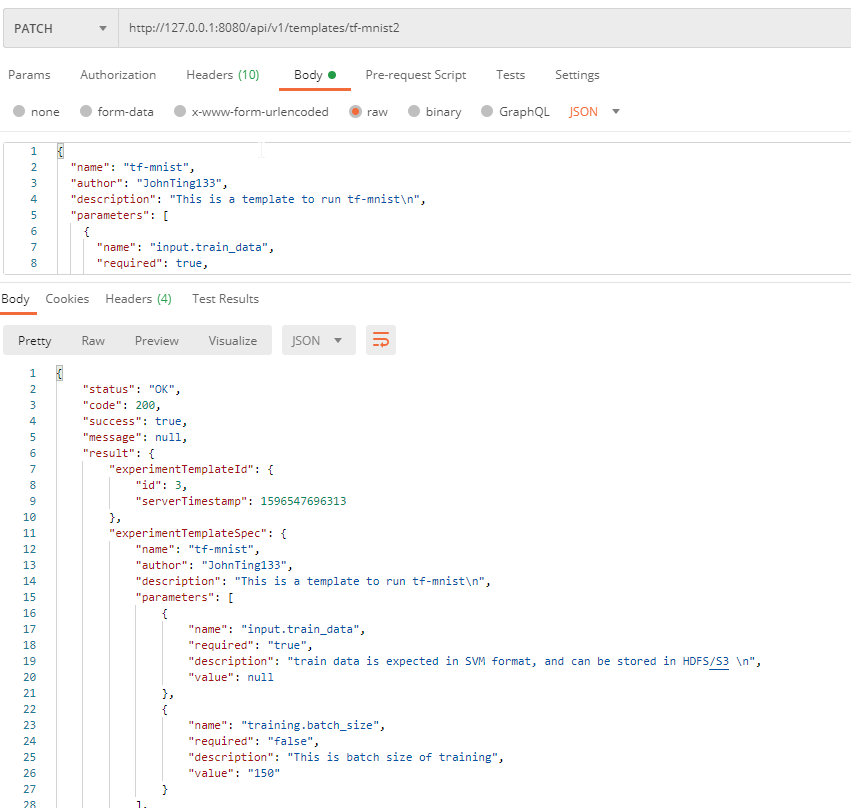This screenshot has height=808, width=851.
Task: Click the request URL input field
Action: click(x=484, y=28)
